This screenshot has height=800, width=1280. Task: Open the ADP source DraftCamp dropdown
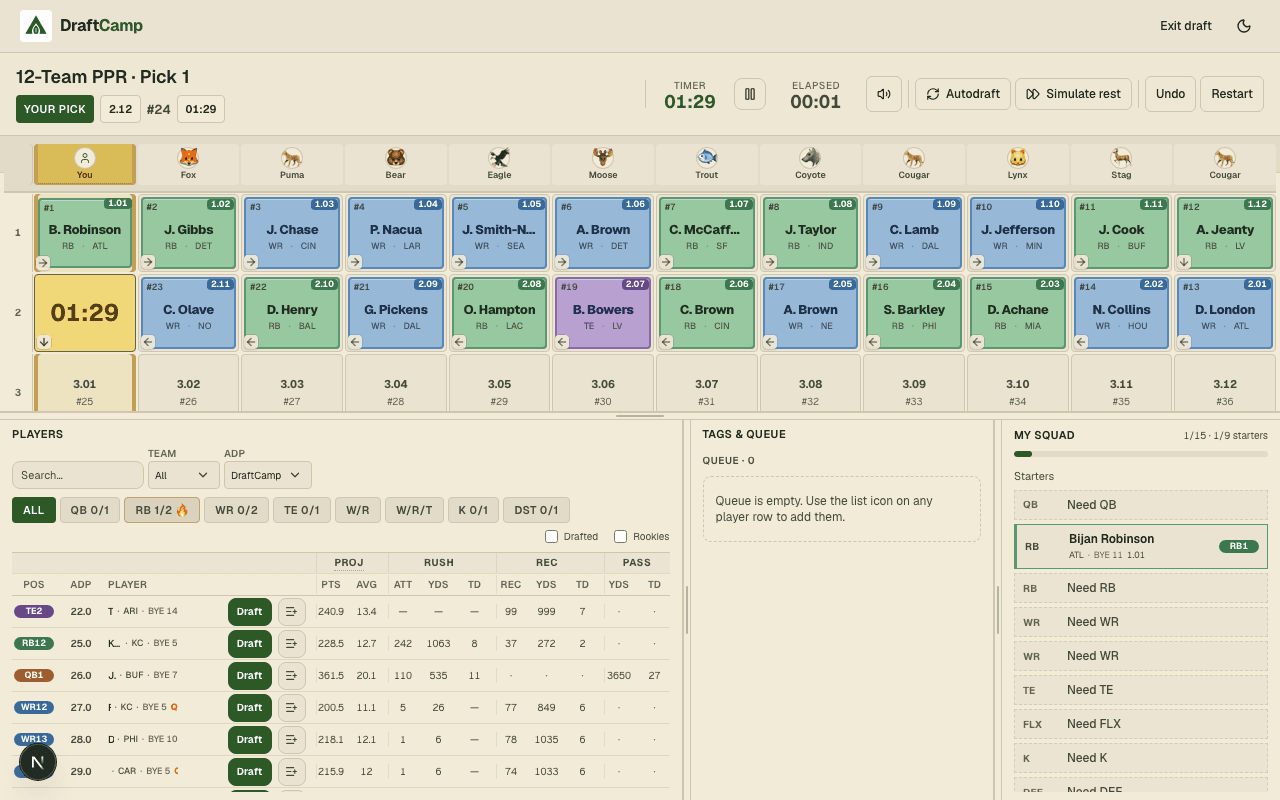tap(268, 475)
